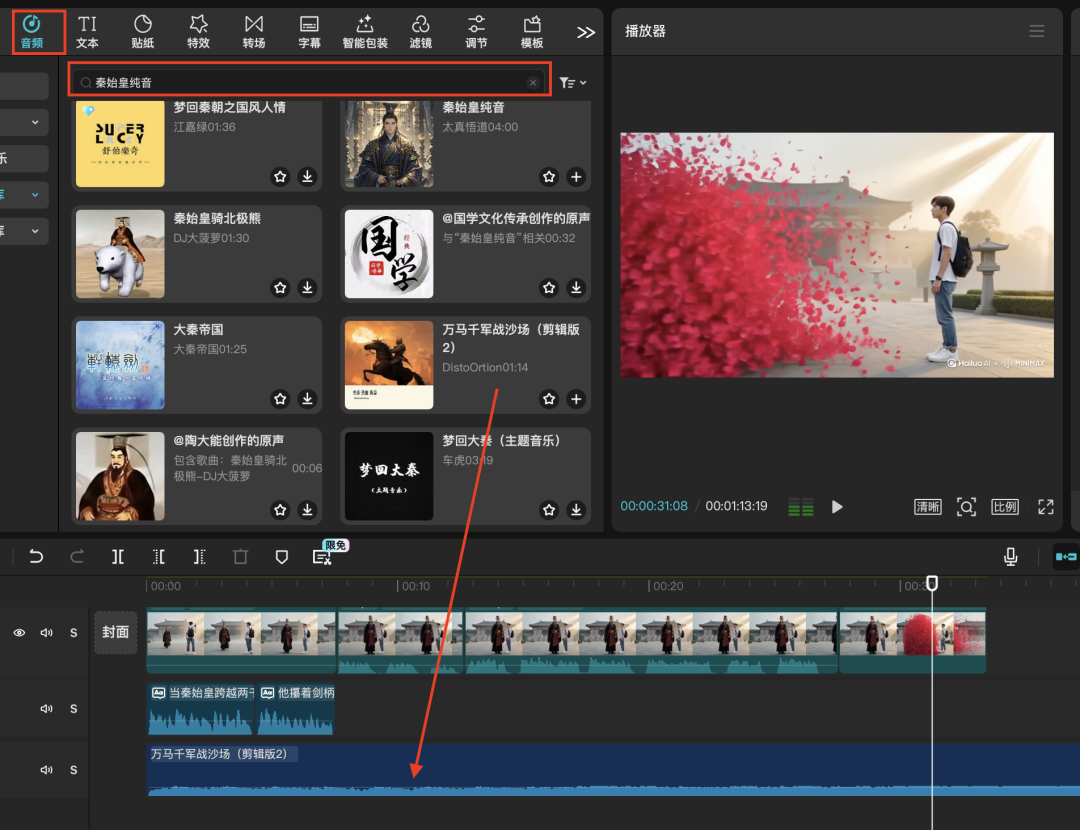Click the 封面 cover button
The height and width of the screenshot is (830, 1080).
pyautogui.click(x=116, y=632)
